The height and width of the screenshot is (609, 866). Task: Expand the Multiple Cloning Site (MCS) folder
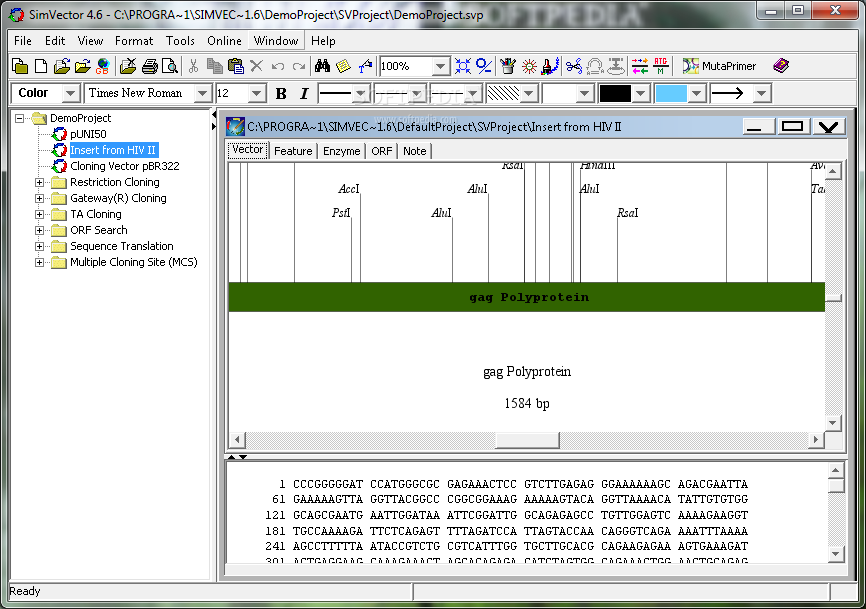click(x=39, y=262)
